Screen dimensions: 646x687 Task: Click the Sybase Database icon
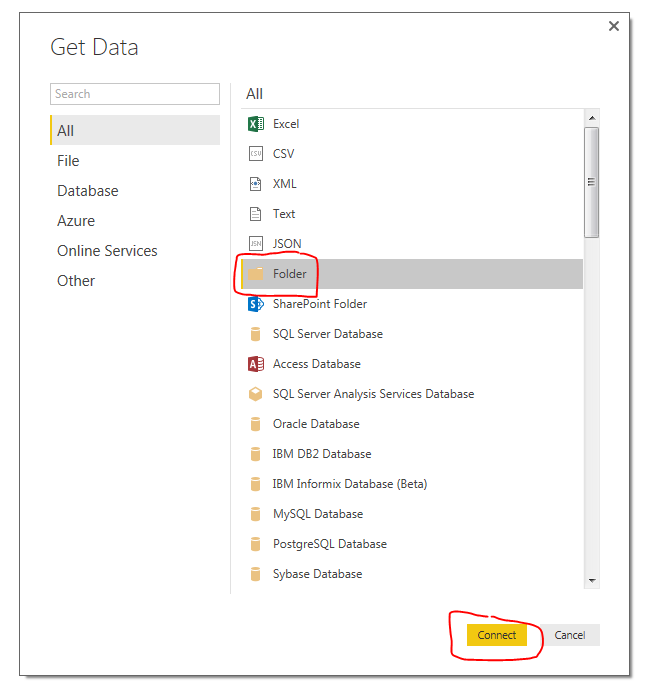point(256,574)
